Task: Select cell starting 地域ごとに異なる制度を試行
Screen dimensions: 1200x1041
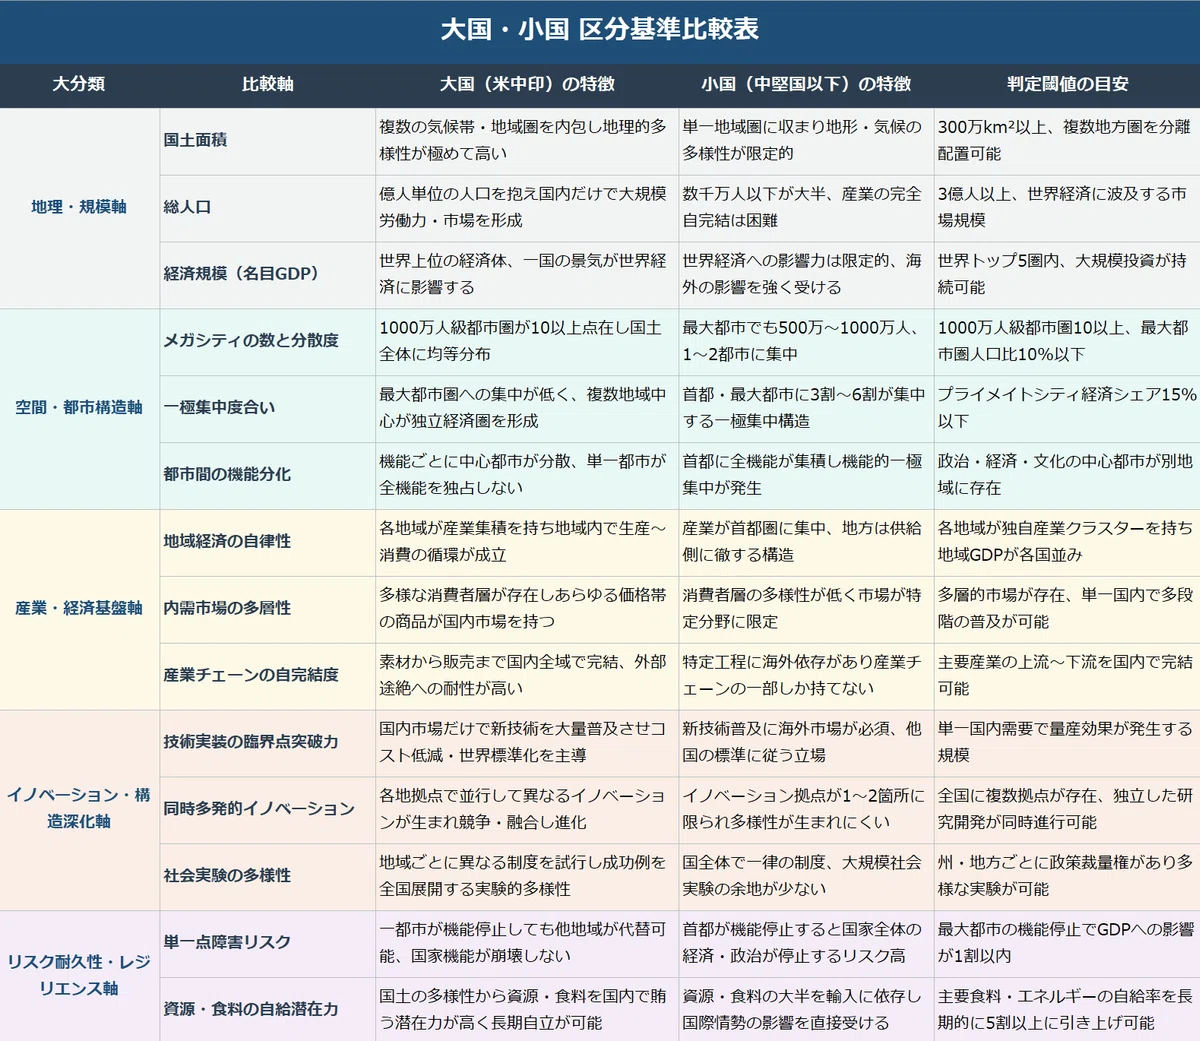Action: 527,877
